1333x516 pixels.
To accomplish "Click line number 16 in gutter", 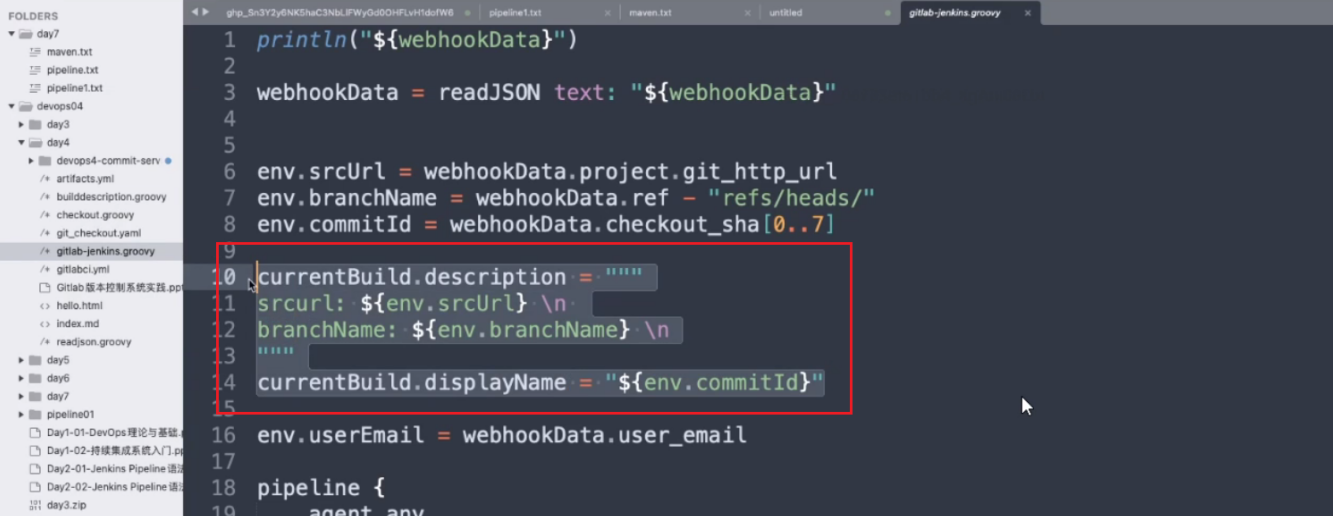I will click(223, 435).
